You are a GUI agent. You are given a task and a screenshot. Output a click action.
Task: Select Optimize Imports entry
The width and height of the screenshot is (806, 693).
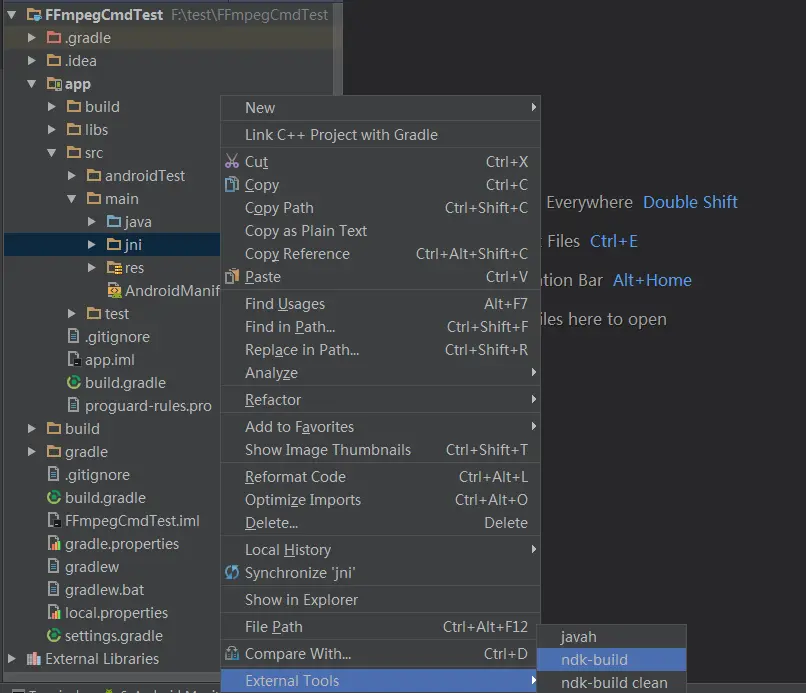pyautogui.click(x=380, y=500)
